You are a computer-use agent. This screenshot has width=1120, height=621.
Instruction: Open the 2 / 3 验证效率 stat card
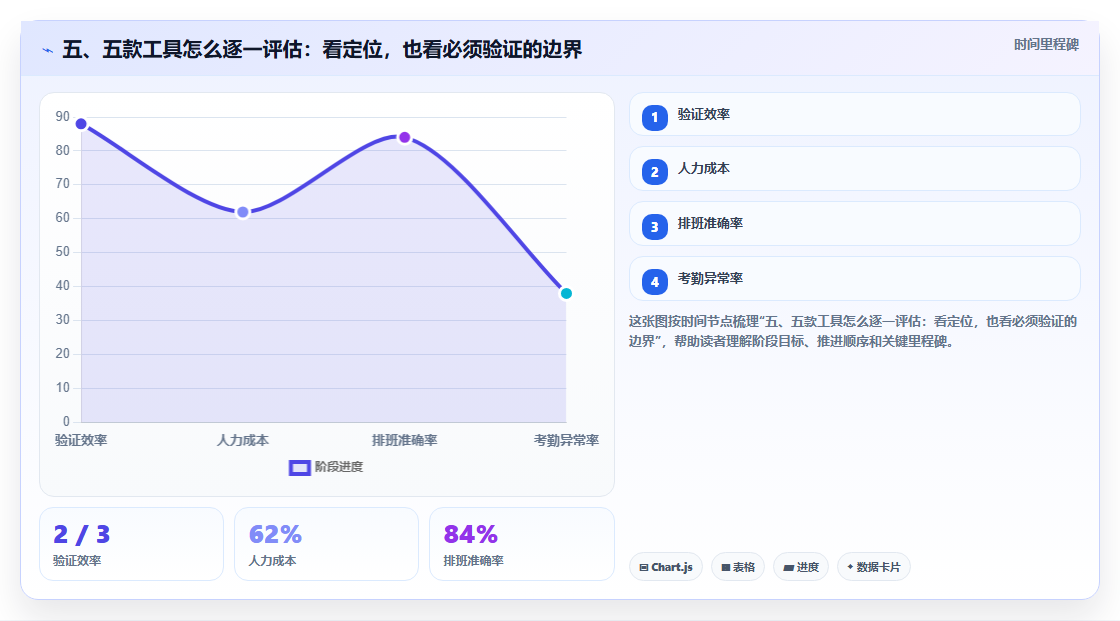pos(131,544)
